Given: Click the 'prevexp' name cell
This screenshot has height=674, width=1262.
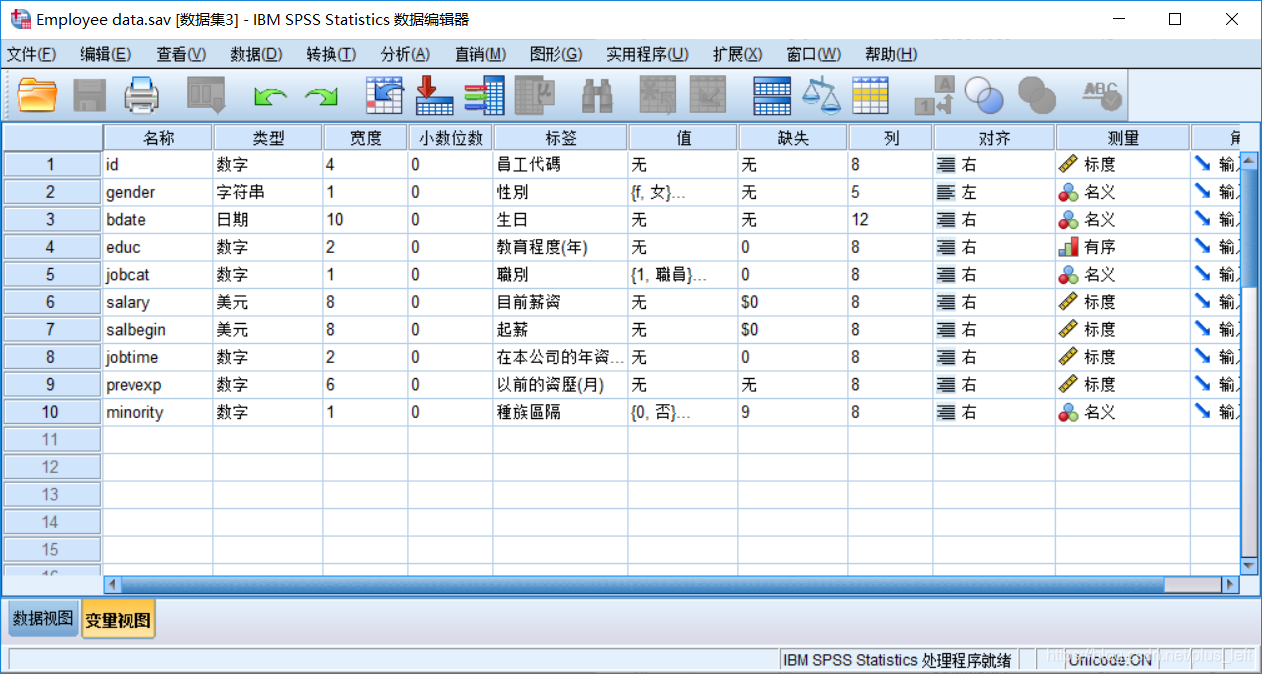Looking at the screenshot, I should pyautogui.click(x=158, y=384).
